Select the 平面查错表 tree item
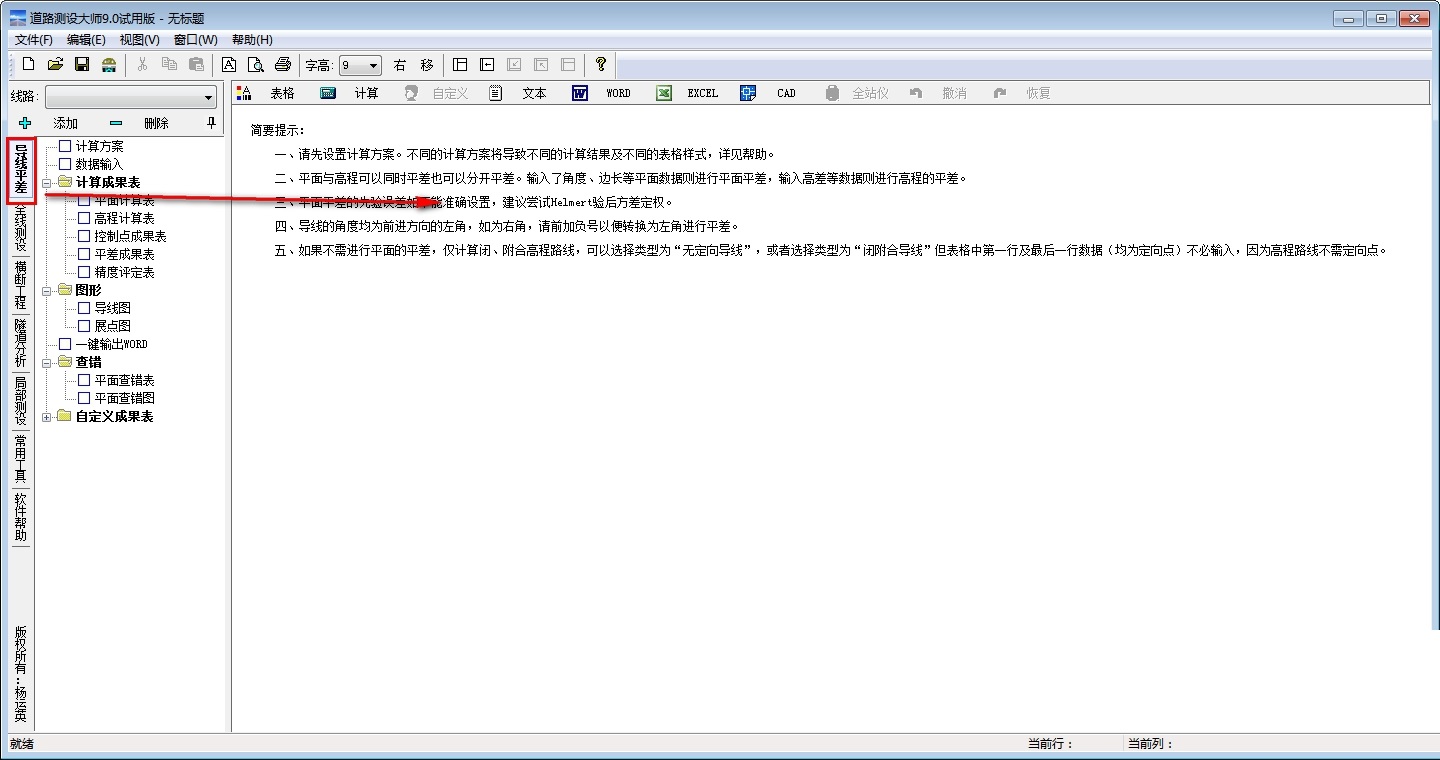 pyautogui.click(x=124, y=380)
